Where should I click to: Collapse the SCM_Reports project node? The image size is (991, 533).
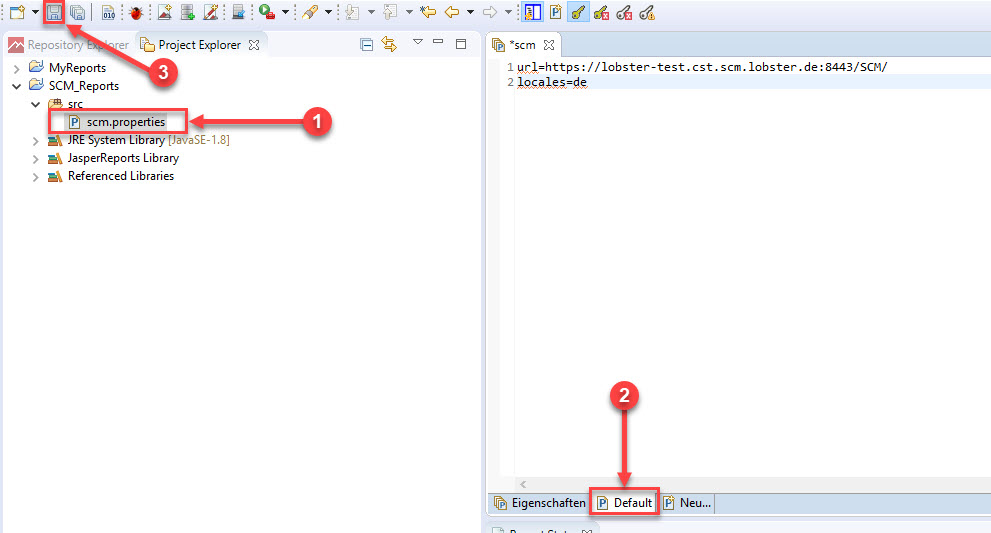click(17, 86)
